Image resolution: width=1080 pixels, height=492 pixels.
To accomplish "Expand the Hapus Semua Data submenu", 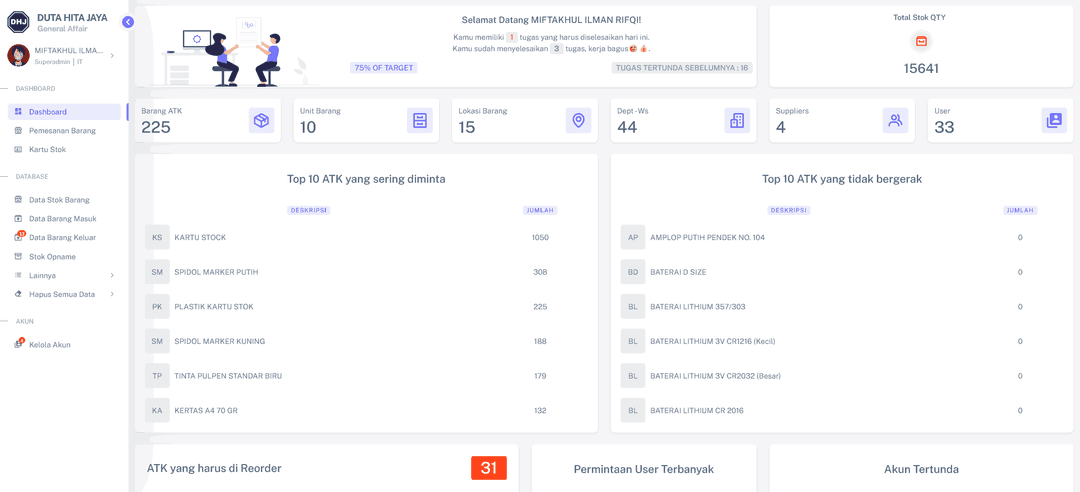I will tap(111, 295).
